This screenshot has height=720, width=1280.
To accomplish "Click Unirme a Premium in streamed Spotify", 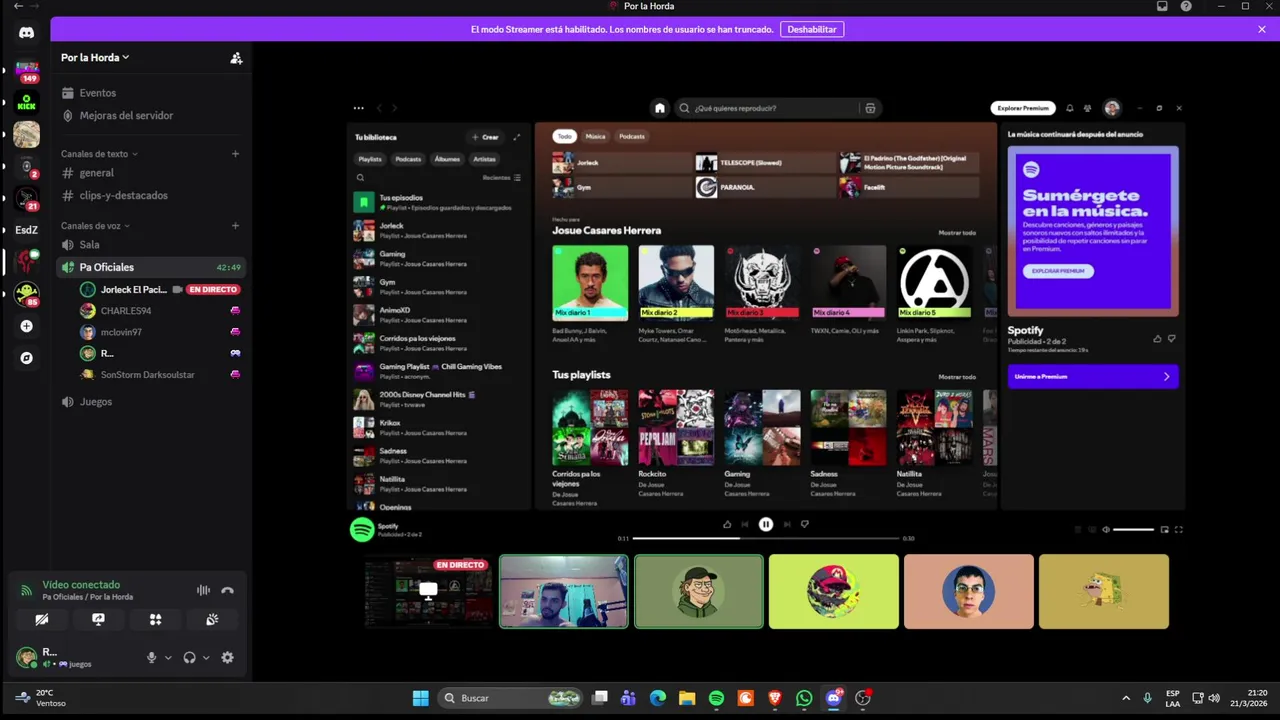I will pos(1093,377).
